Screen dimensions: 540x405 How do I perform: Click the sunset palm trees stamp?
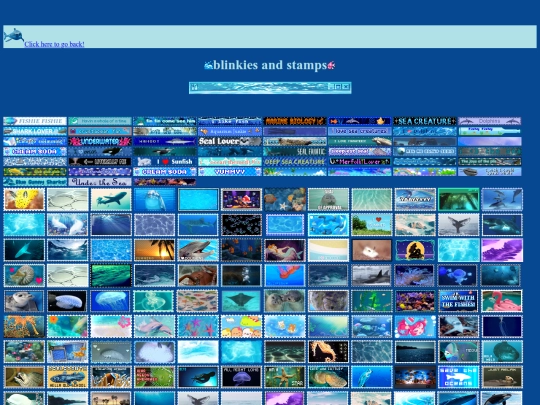point(155,250)
